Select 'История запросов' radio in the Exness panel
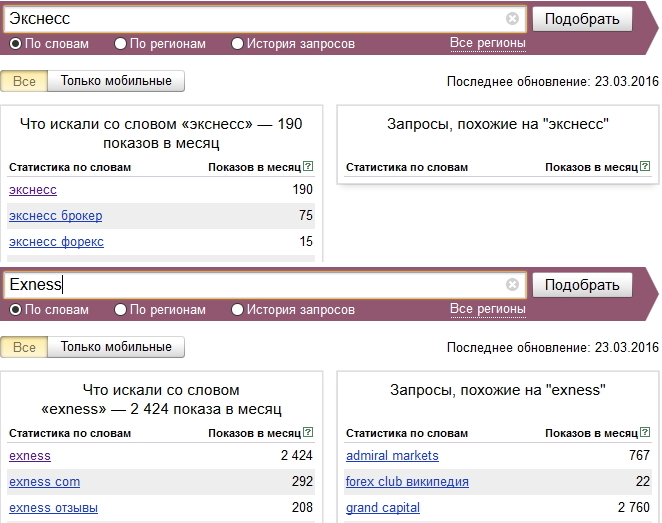Viewport: 662px width, 523px height. tap(237, 309)
